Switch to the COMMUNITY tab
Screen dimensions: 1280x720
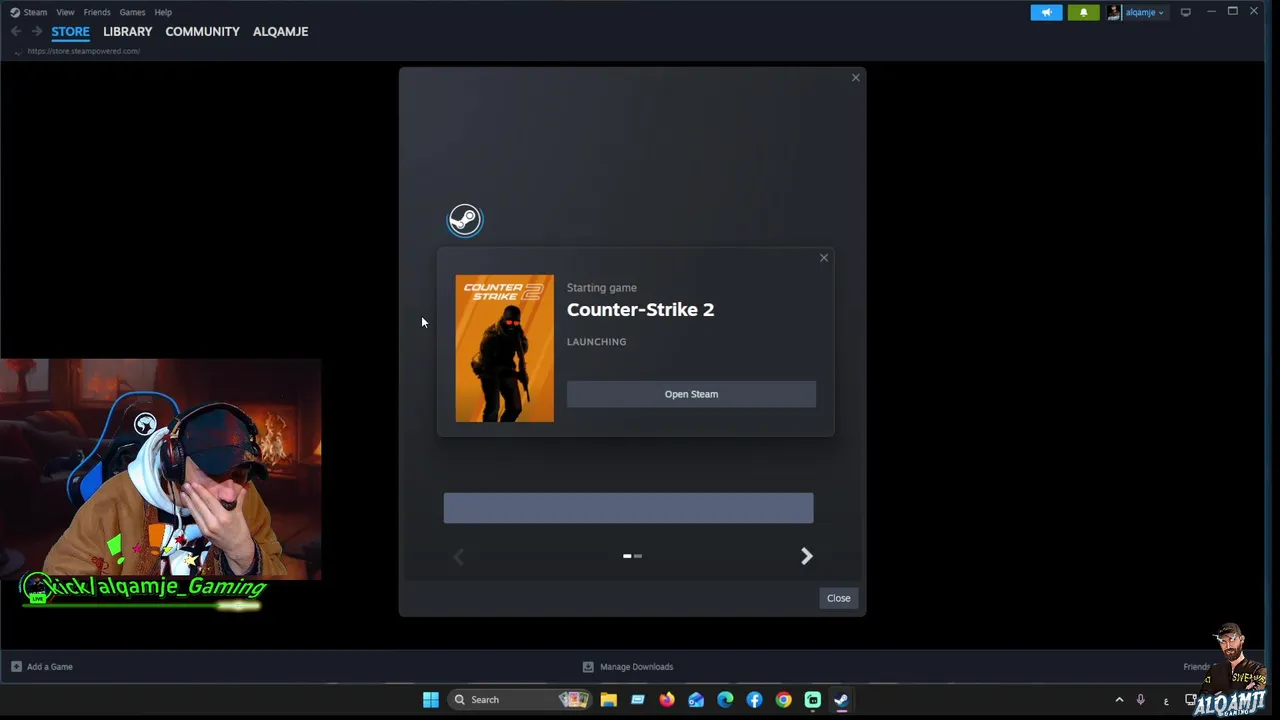click(202, 32)
